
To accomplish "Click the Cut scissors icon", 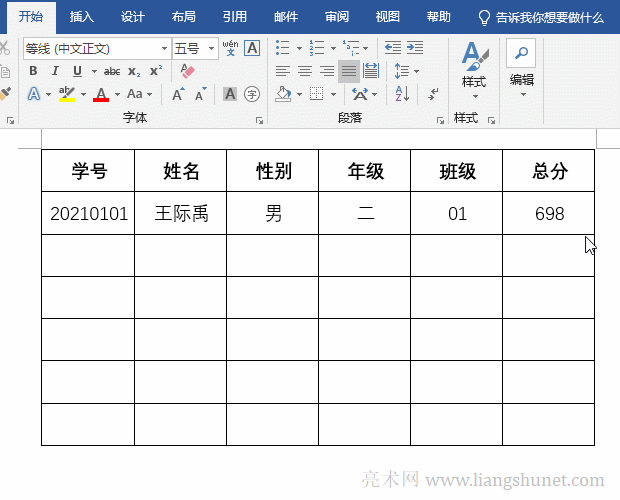I will coord(4,48).
